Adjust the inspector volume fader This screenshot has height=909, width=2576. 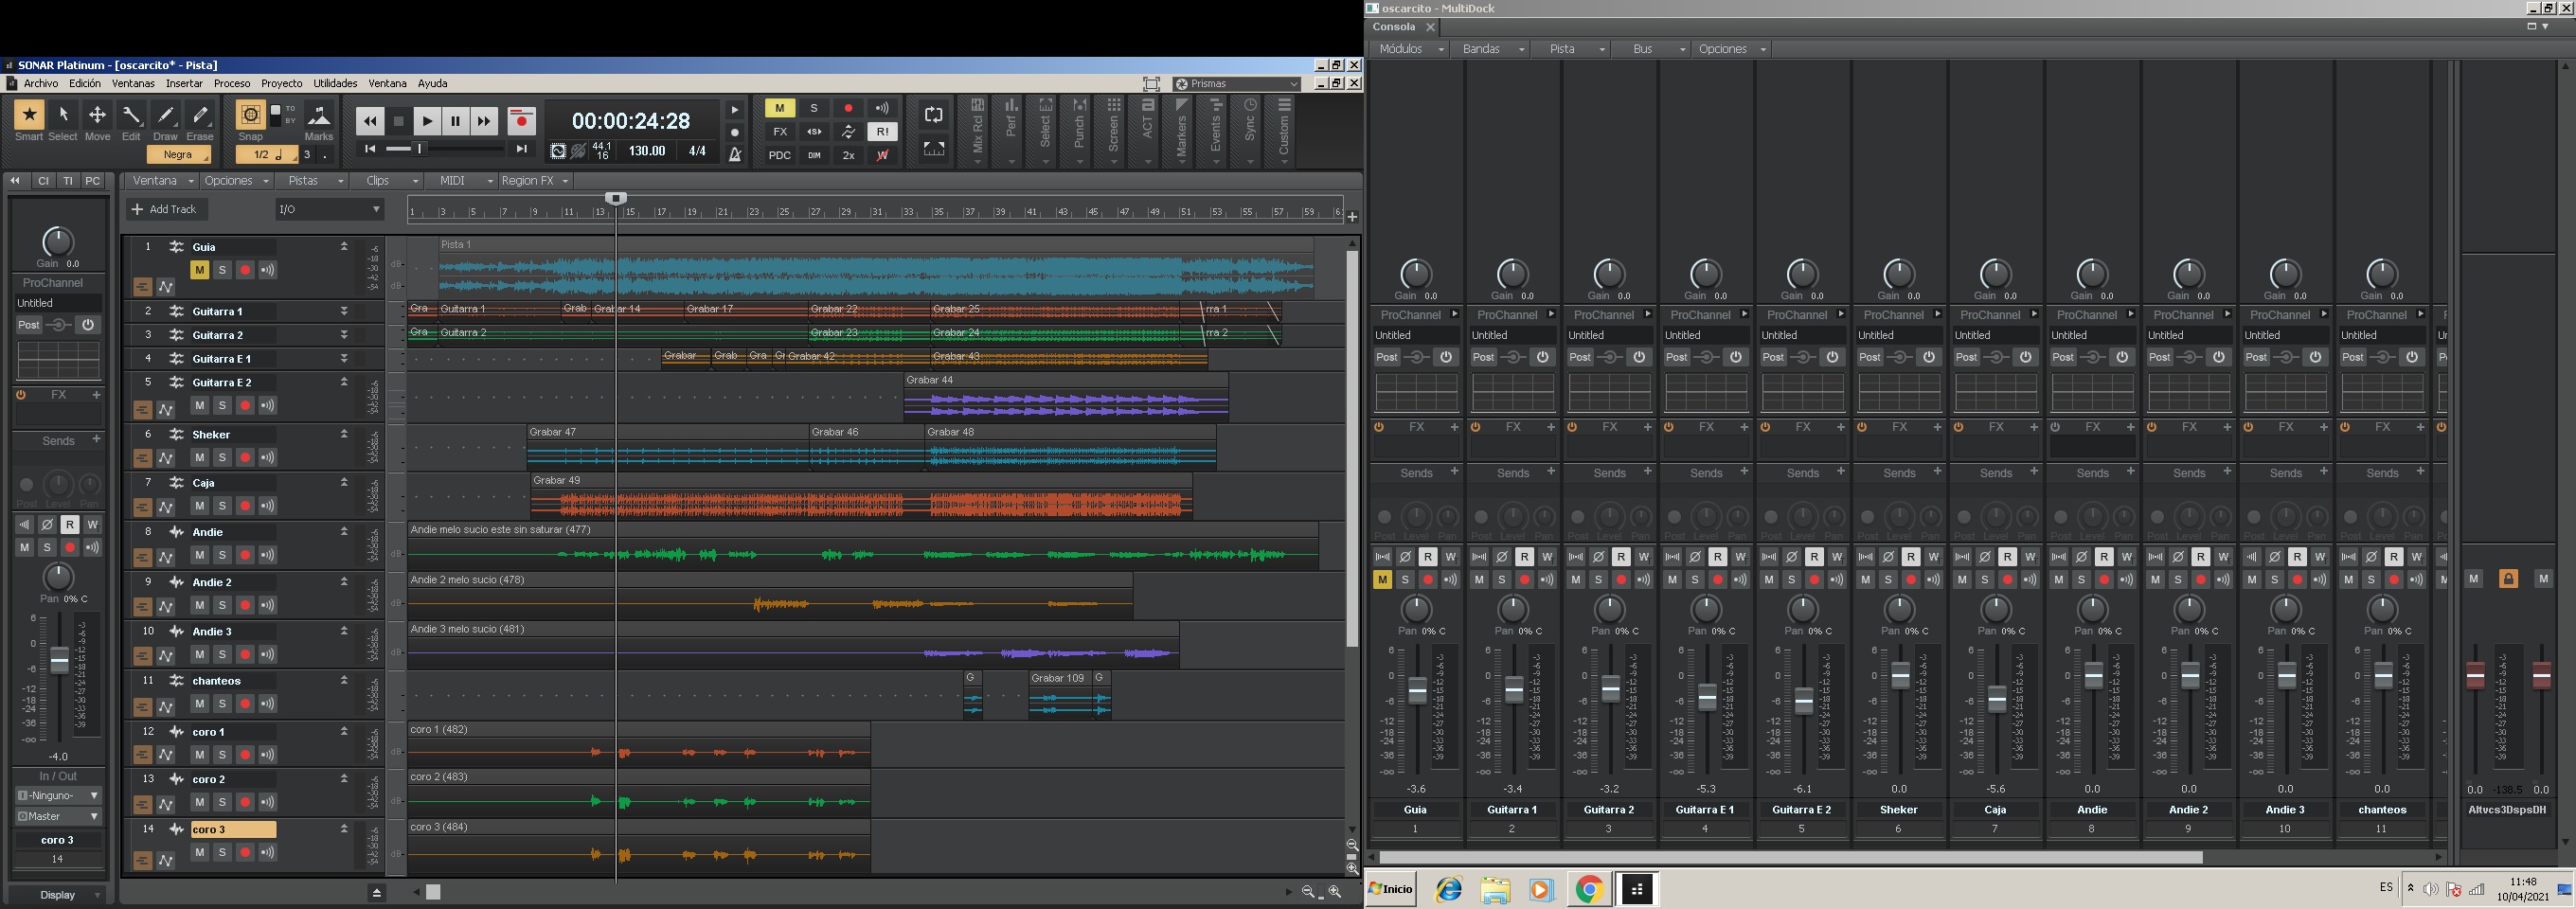coord(59,661)
